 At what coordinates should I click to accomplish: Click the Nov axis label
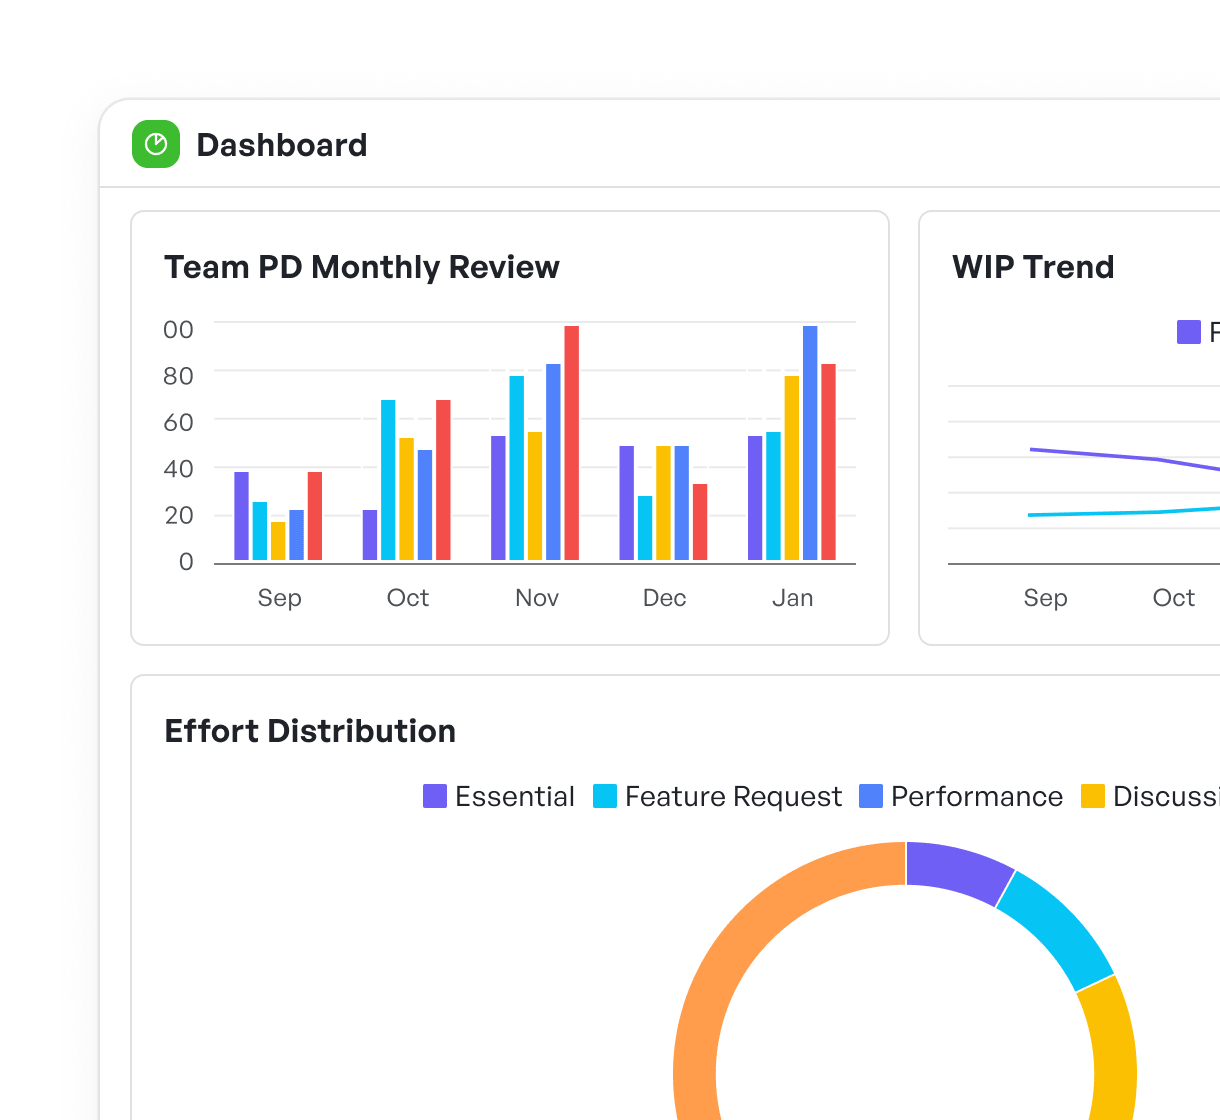point(537,598)
